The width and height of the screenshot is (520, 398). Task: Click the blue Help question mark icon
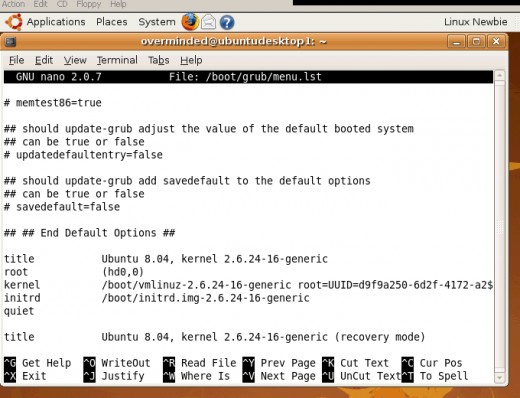pyautogui.click(x=227, y=22)
